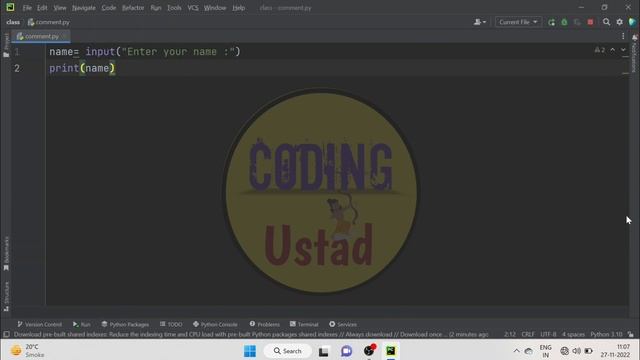Open the Chat app on the taskbar

tap(346, 351)
